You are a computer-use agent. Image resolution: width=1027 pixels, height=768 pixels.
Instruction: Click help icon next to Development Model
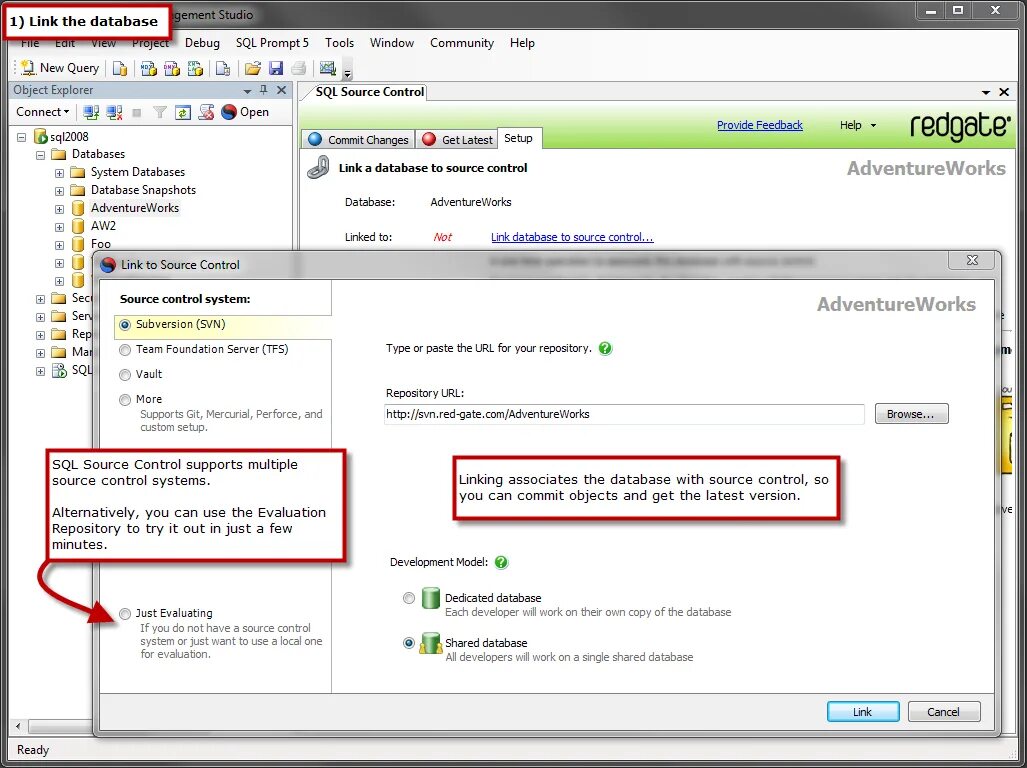click(x=501, y=562)
